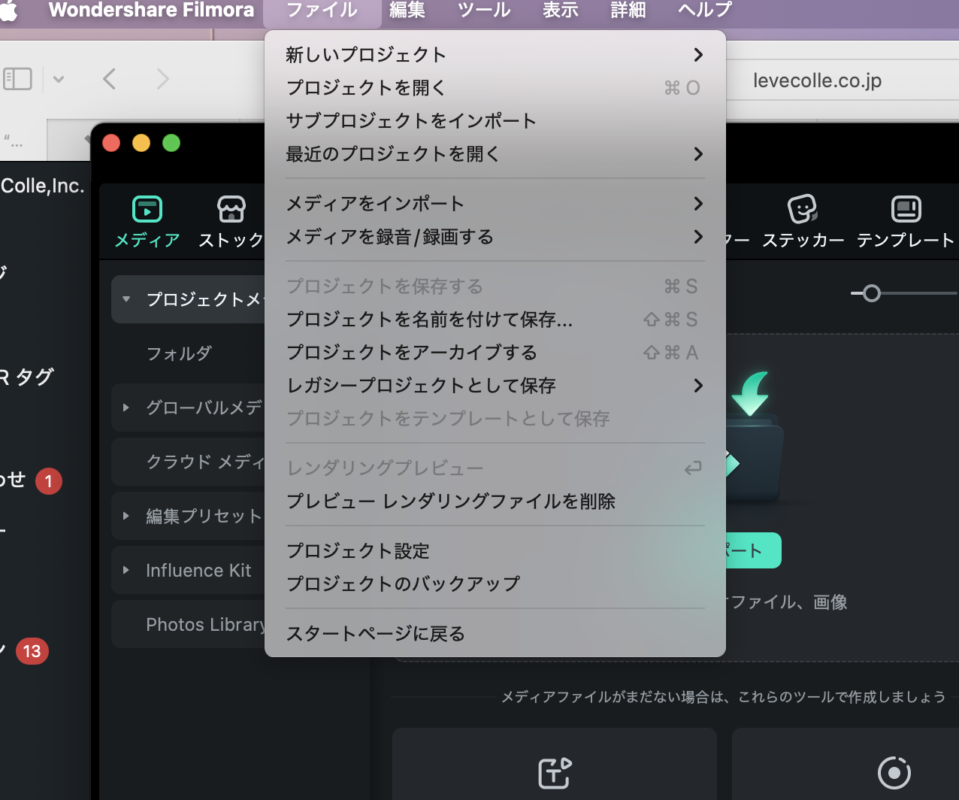Viewport: 959px width, 800px height.
Task: Click the red badge showing 1
Action: (x=48, y=481)
